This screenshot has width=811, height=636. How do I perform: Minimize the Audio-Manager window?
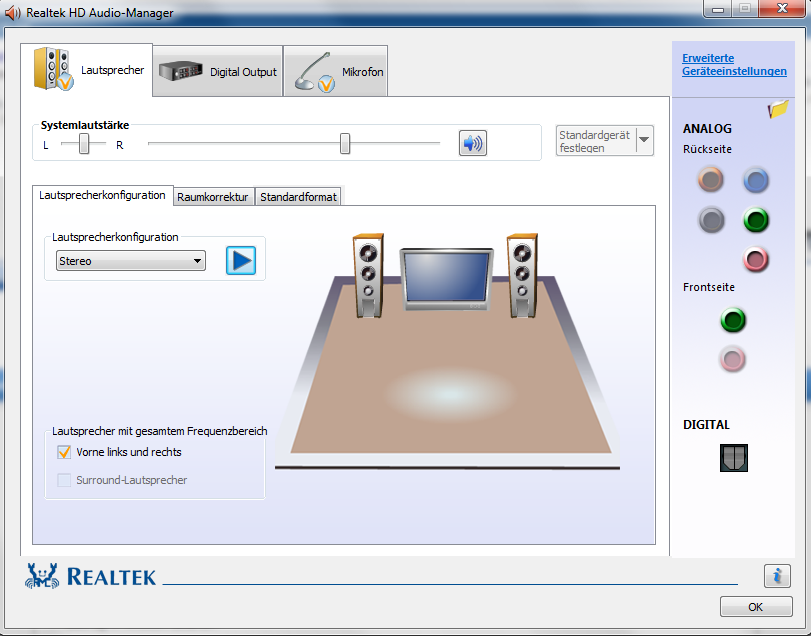click(x=718, y=9)
